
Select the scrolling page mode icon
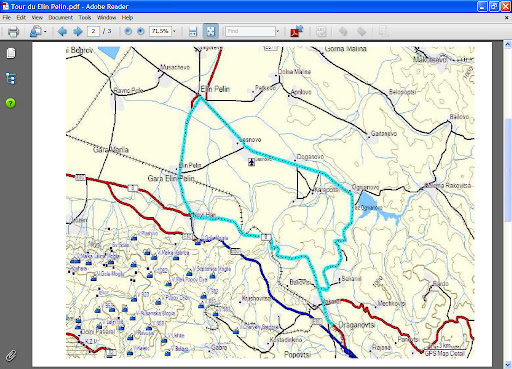[193, 32]
